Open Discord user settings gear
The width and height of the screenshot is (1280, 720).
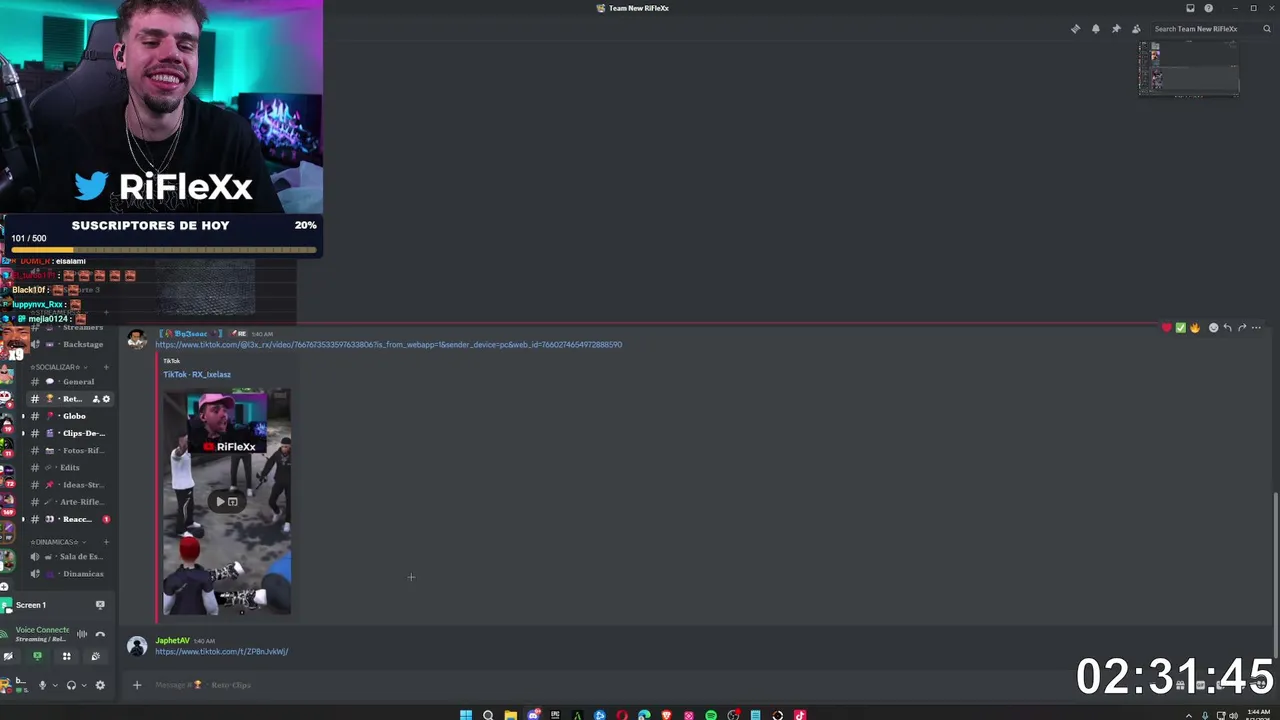click(100, 685)
